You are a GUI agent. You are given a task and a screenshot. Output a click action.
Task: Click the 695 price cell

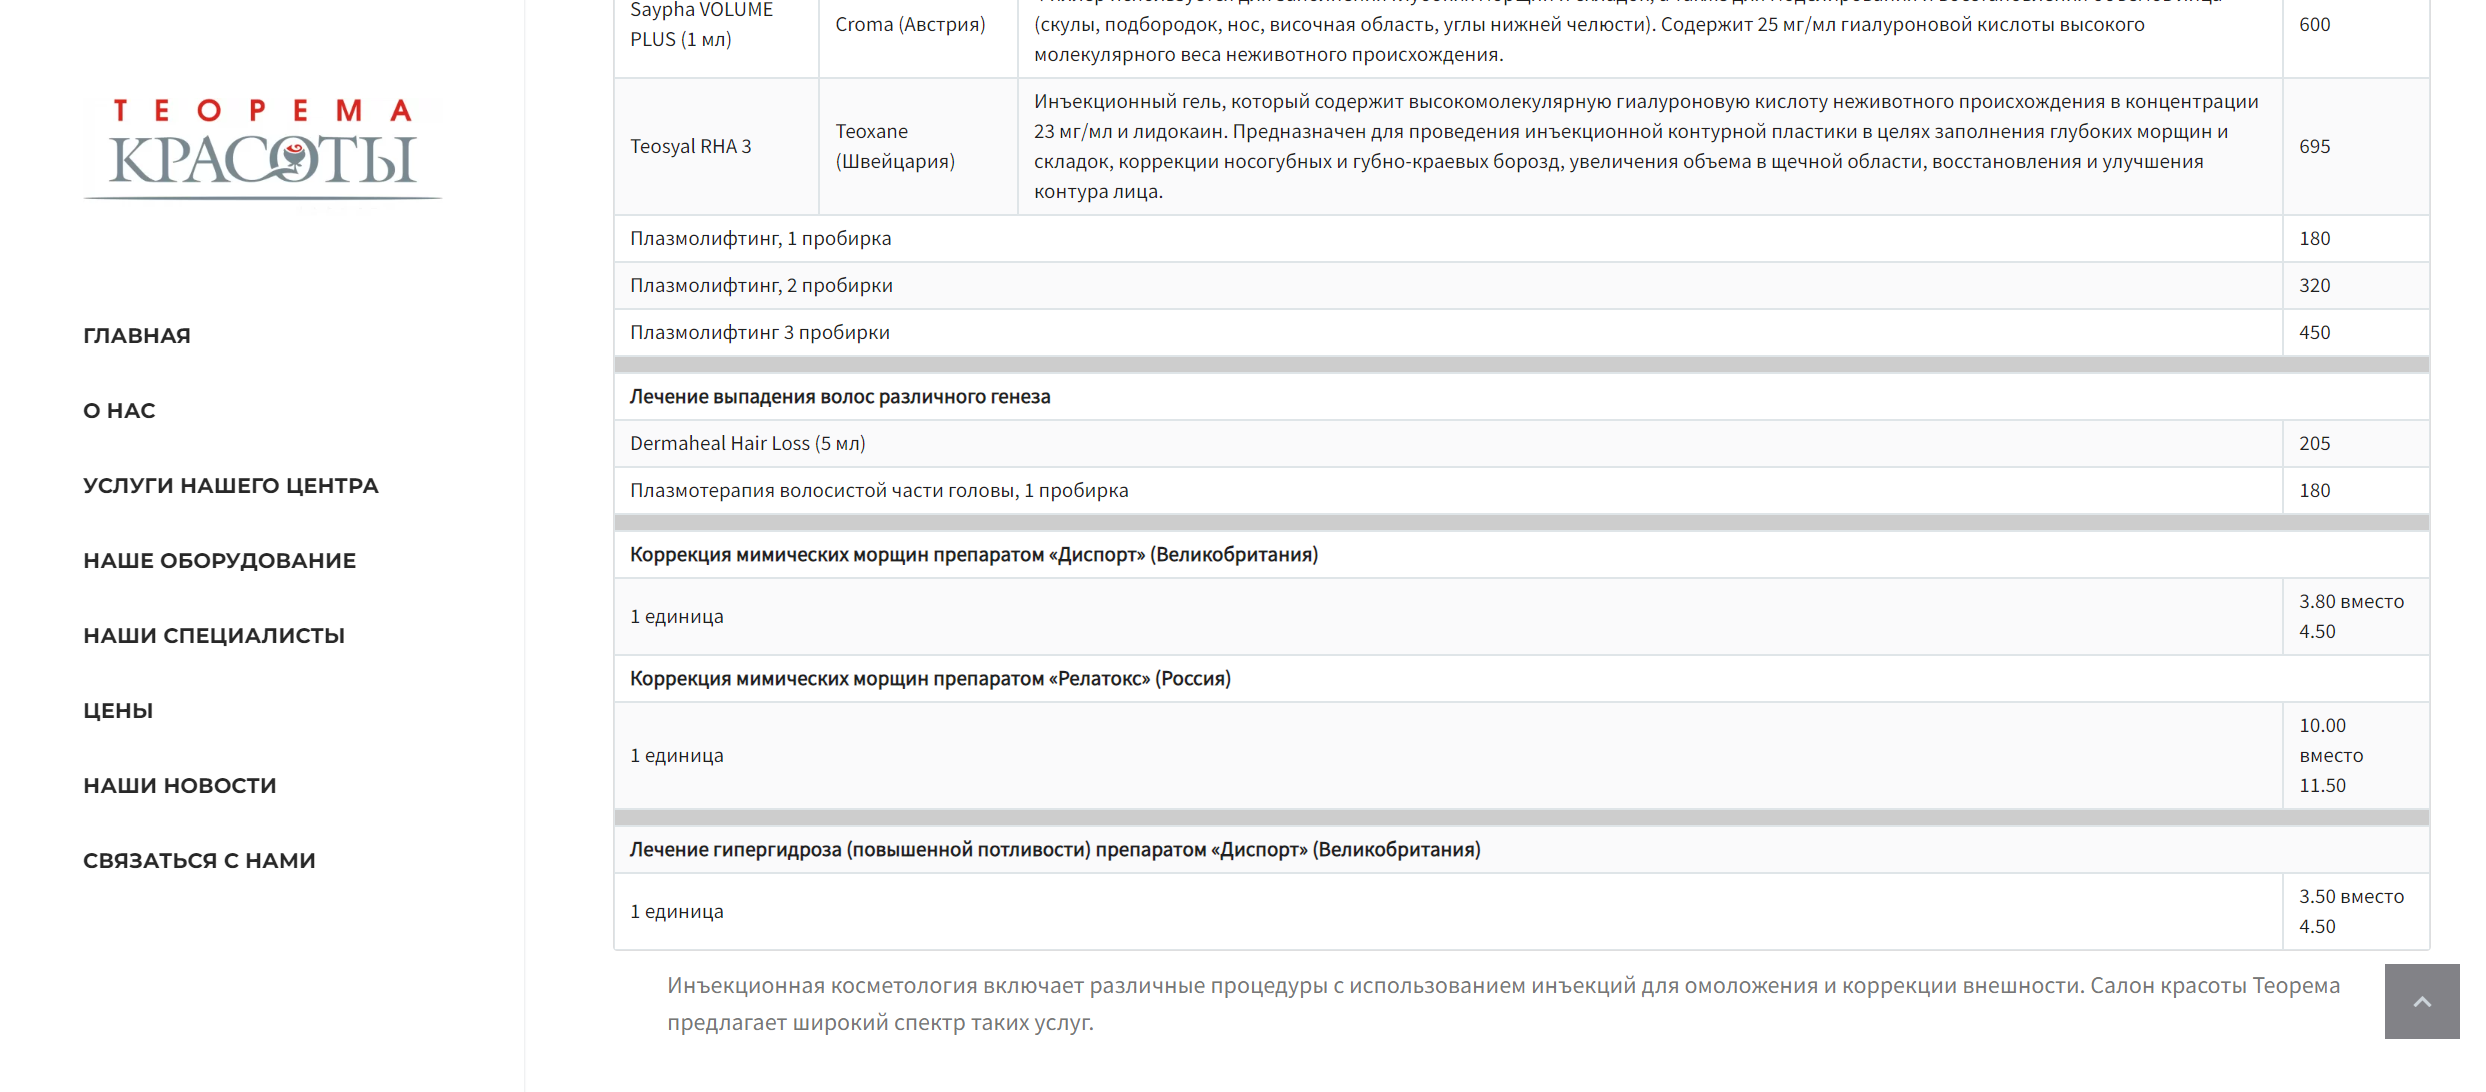pyautogui.click(x=2314, y=147)
